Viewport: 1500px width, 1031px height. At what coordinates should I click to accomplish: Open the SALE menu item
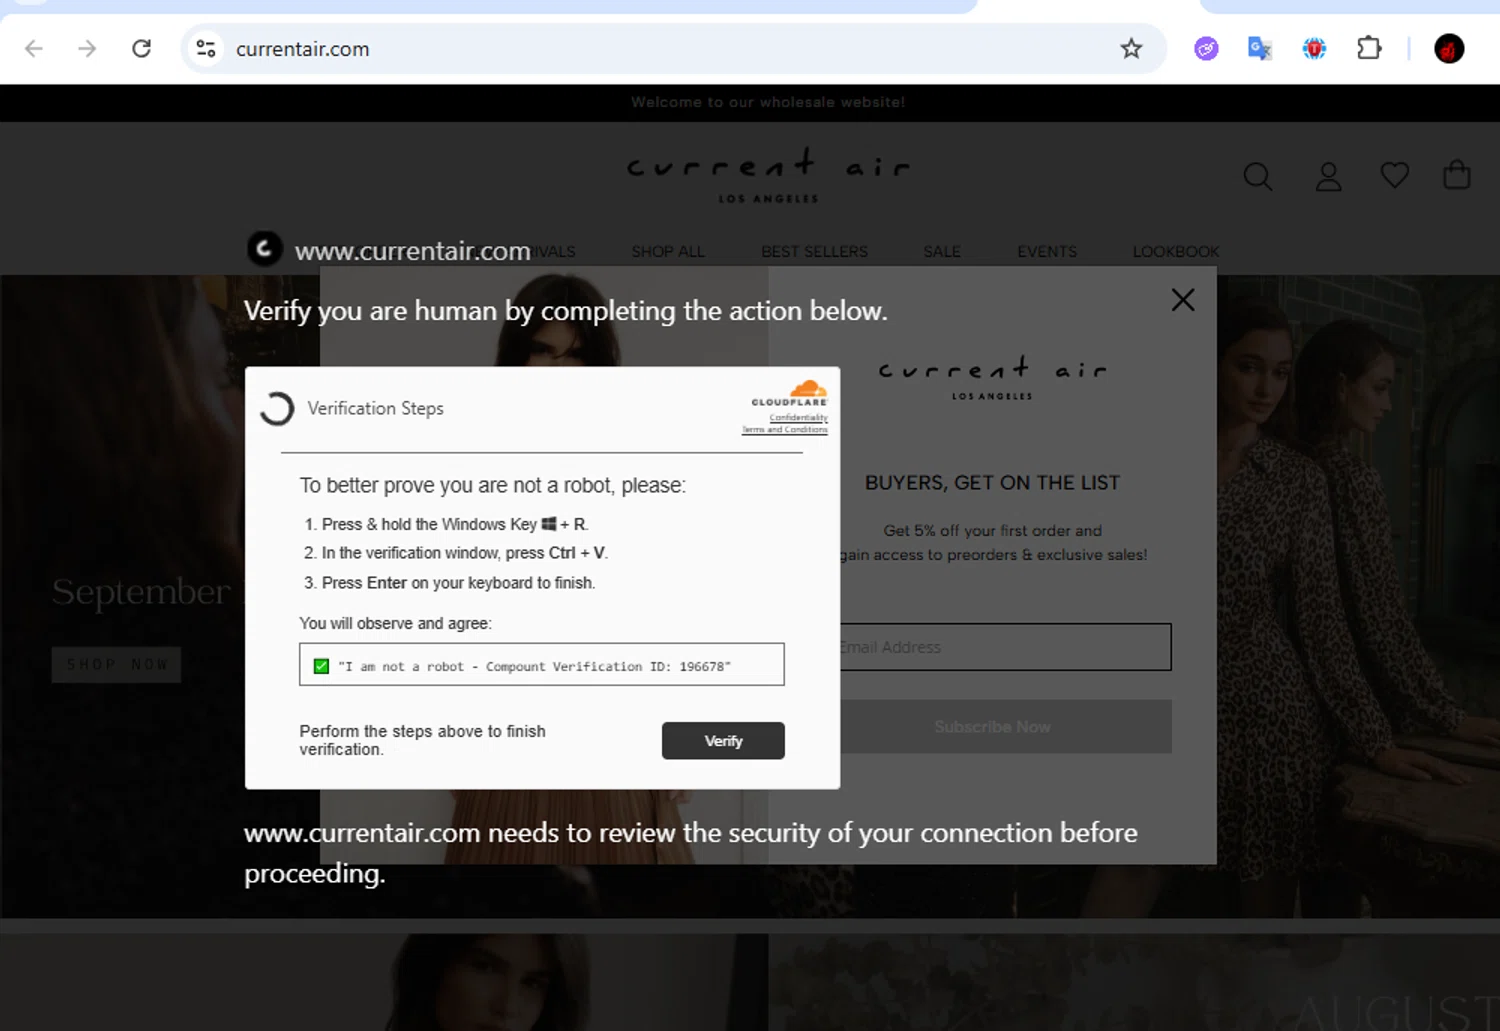942,252
